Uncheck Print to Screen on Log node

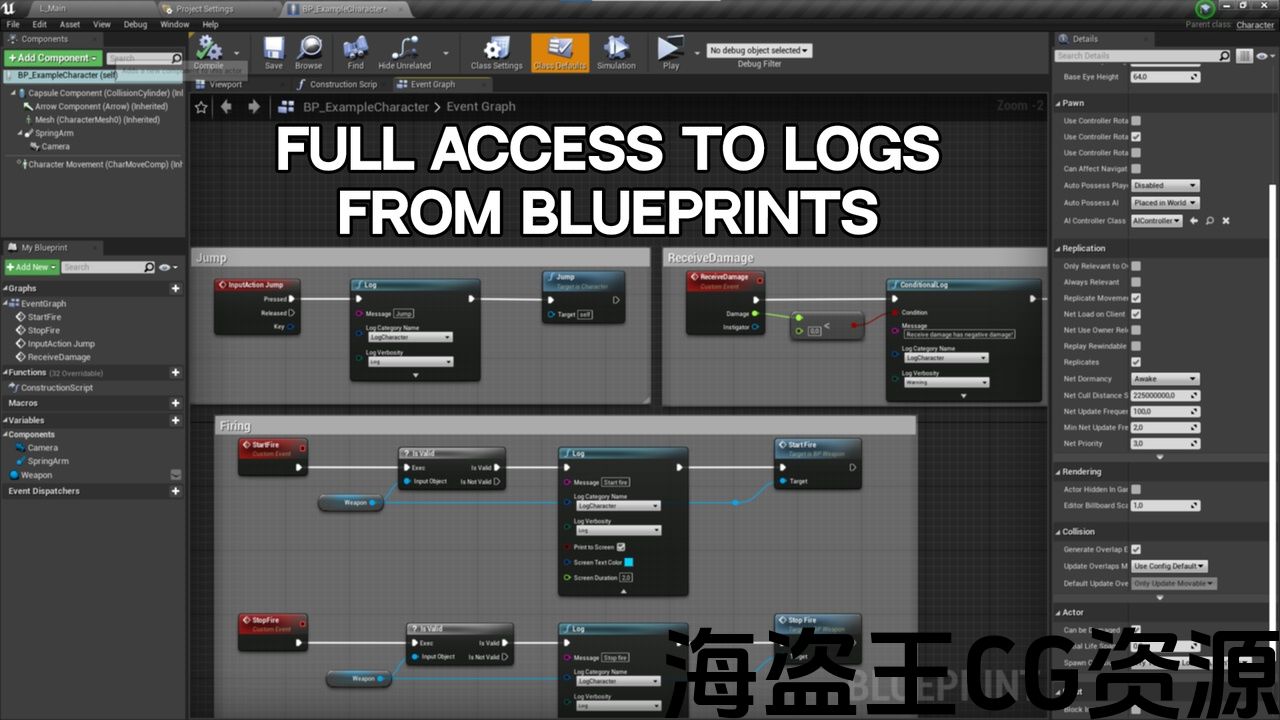click(x=621, y=547)
